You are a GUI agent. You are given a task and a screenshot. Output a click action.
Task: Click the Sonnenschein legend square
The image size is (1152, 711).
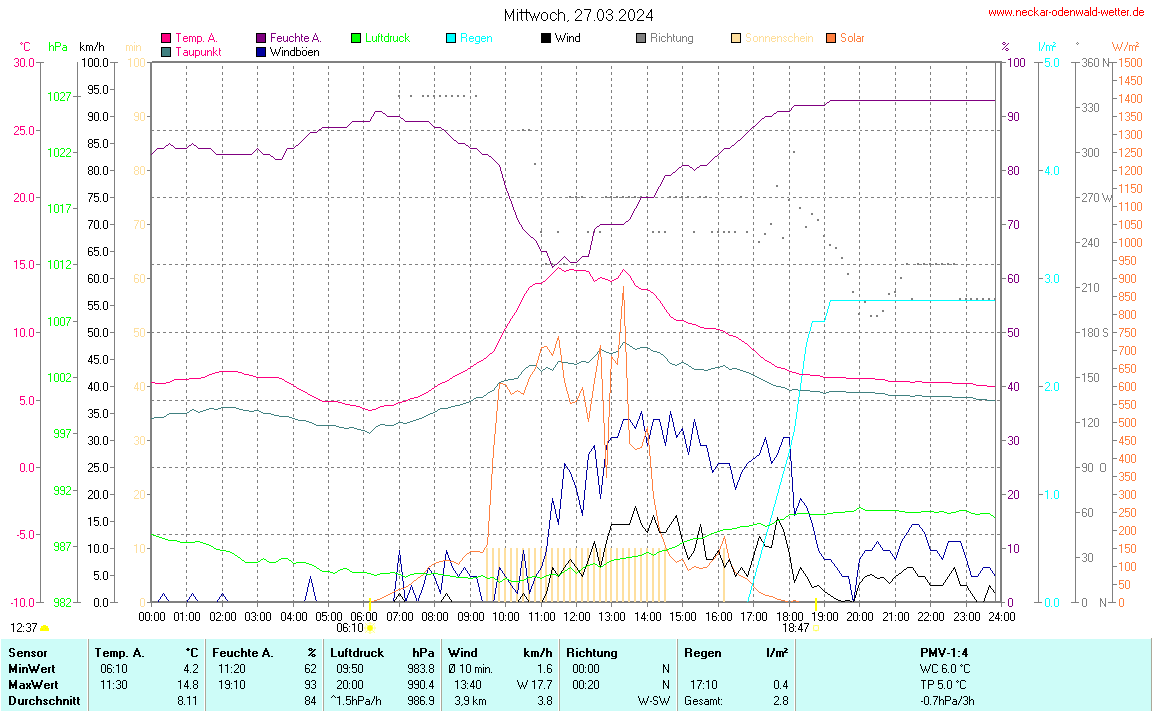click(736, 39)
